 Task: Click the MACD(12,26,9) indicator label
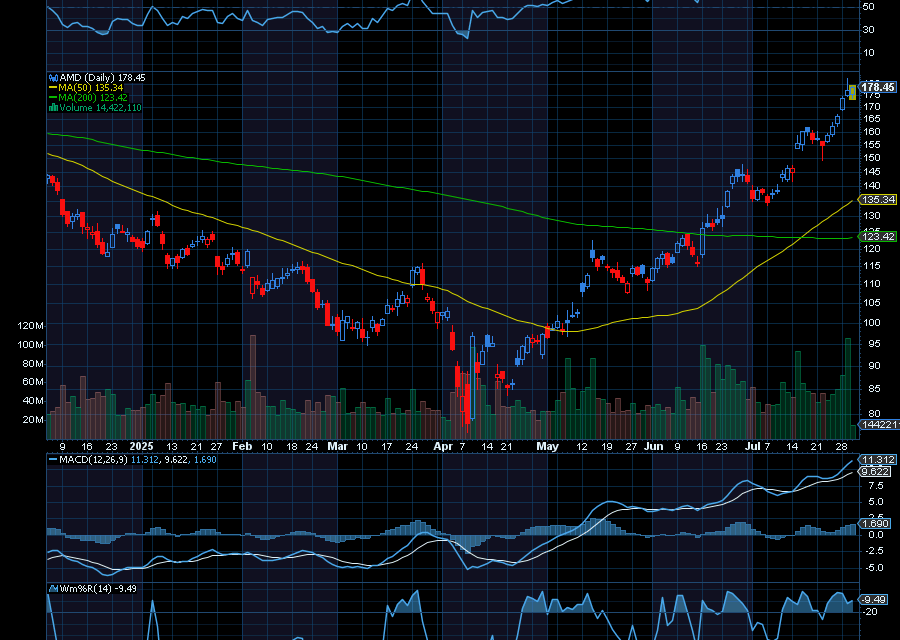click(93, 460)
